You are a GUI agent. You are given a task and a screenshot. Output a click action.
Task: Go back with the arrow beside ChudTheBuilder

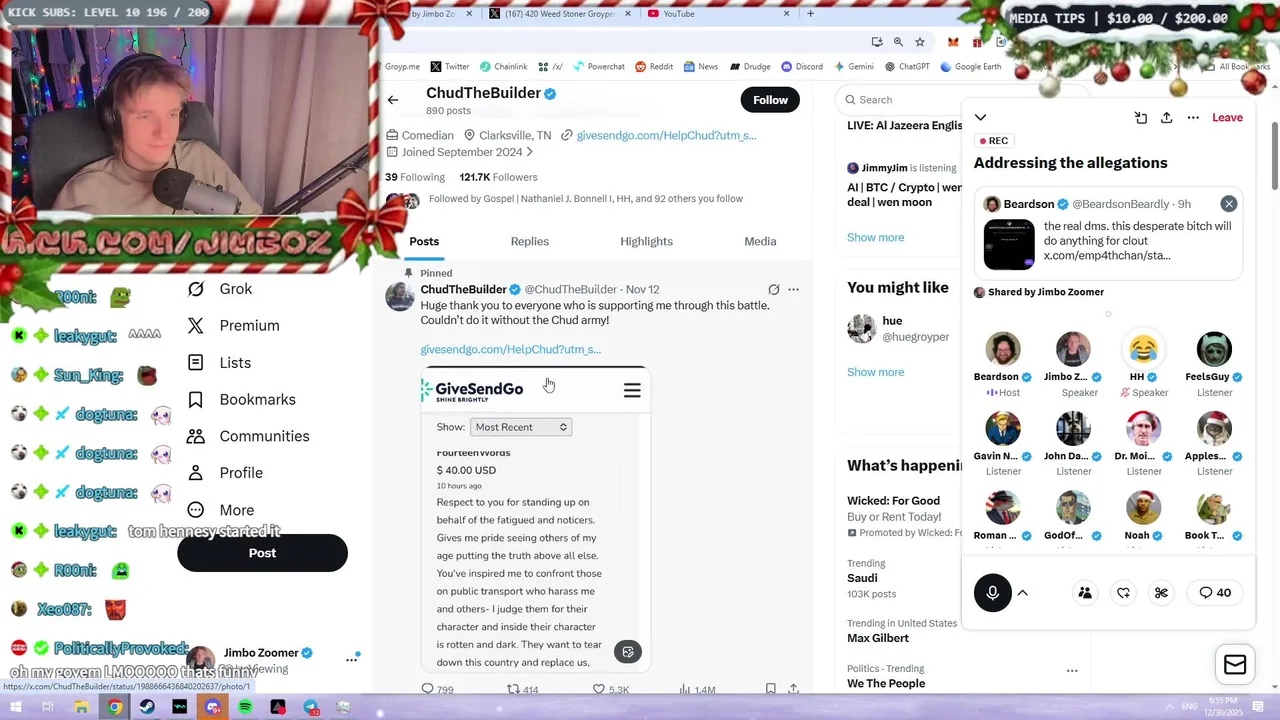pyautogui.click(x=393, y=100)
